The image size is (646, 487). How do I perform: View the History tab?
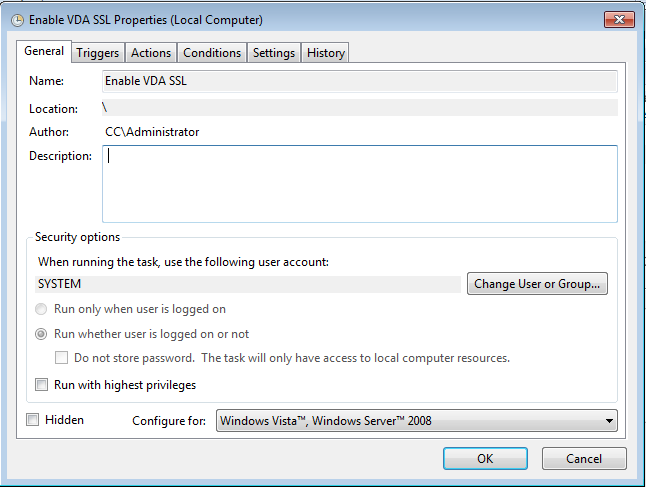click(326, 53)
